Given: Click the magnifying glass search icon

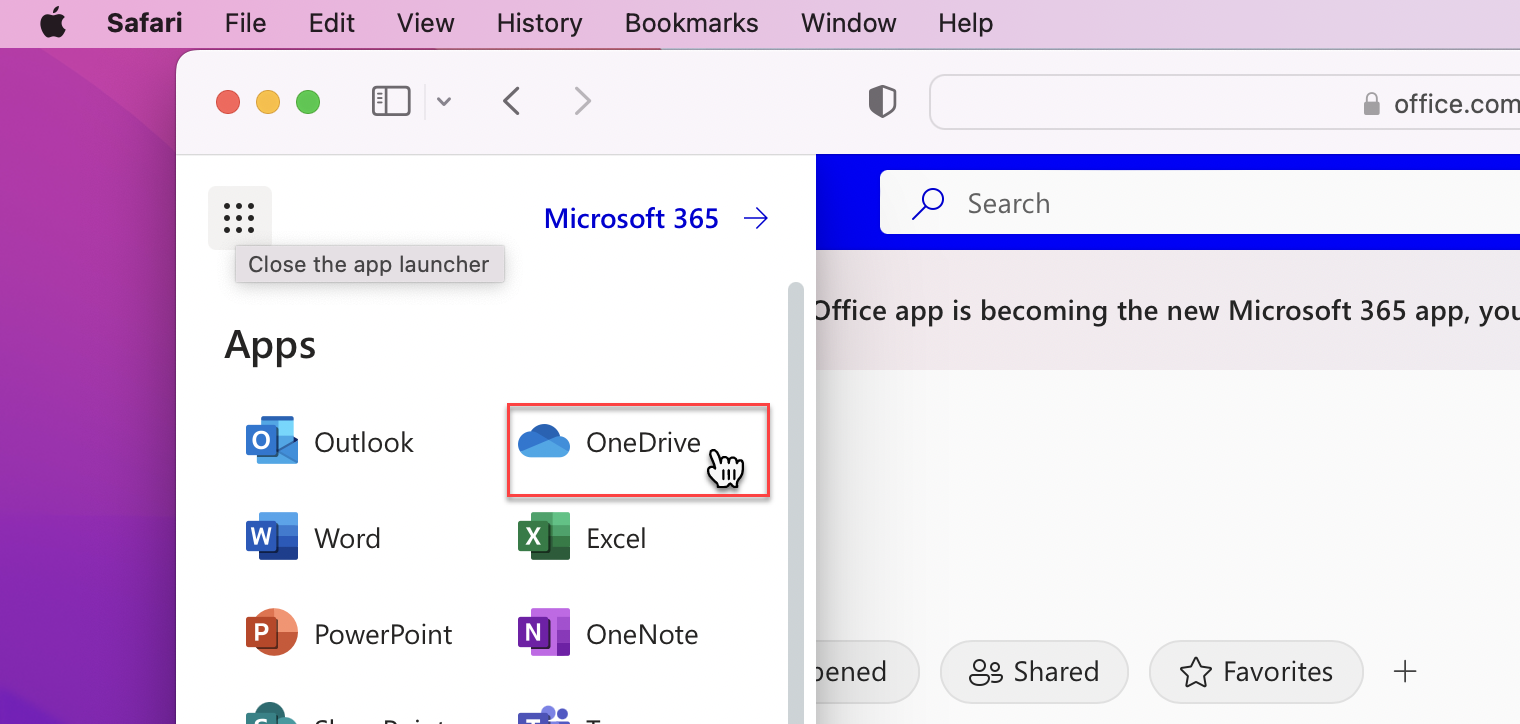Looking at the screenshot, I should click(928, 204).
